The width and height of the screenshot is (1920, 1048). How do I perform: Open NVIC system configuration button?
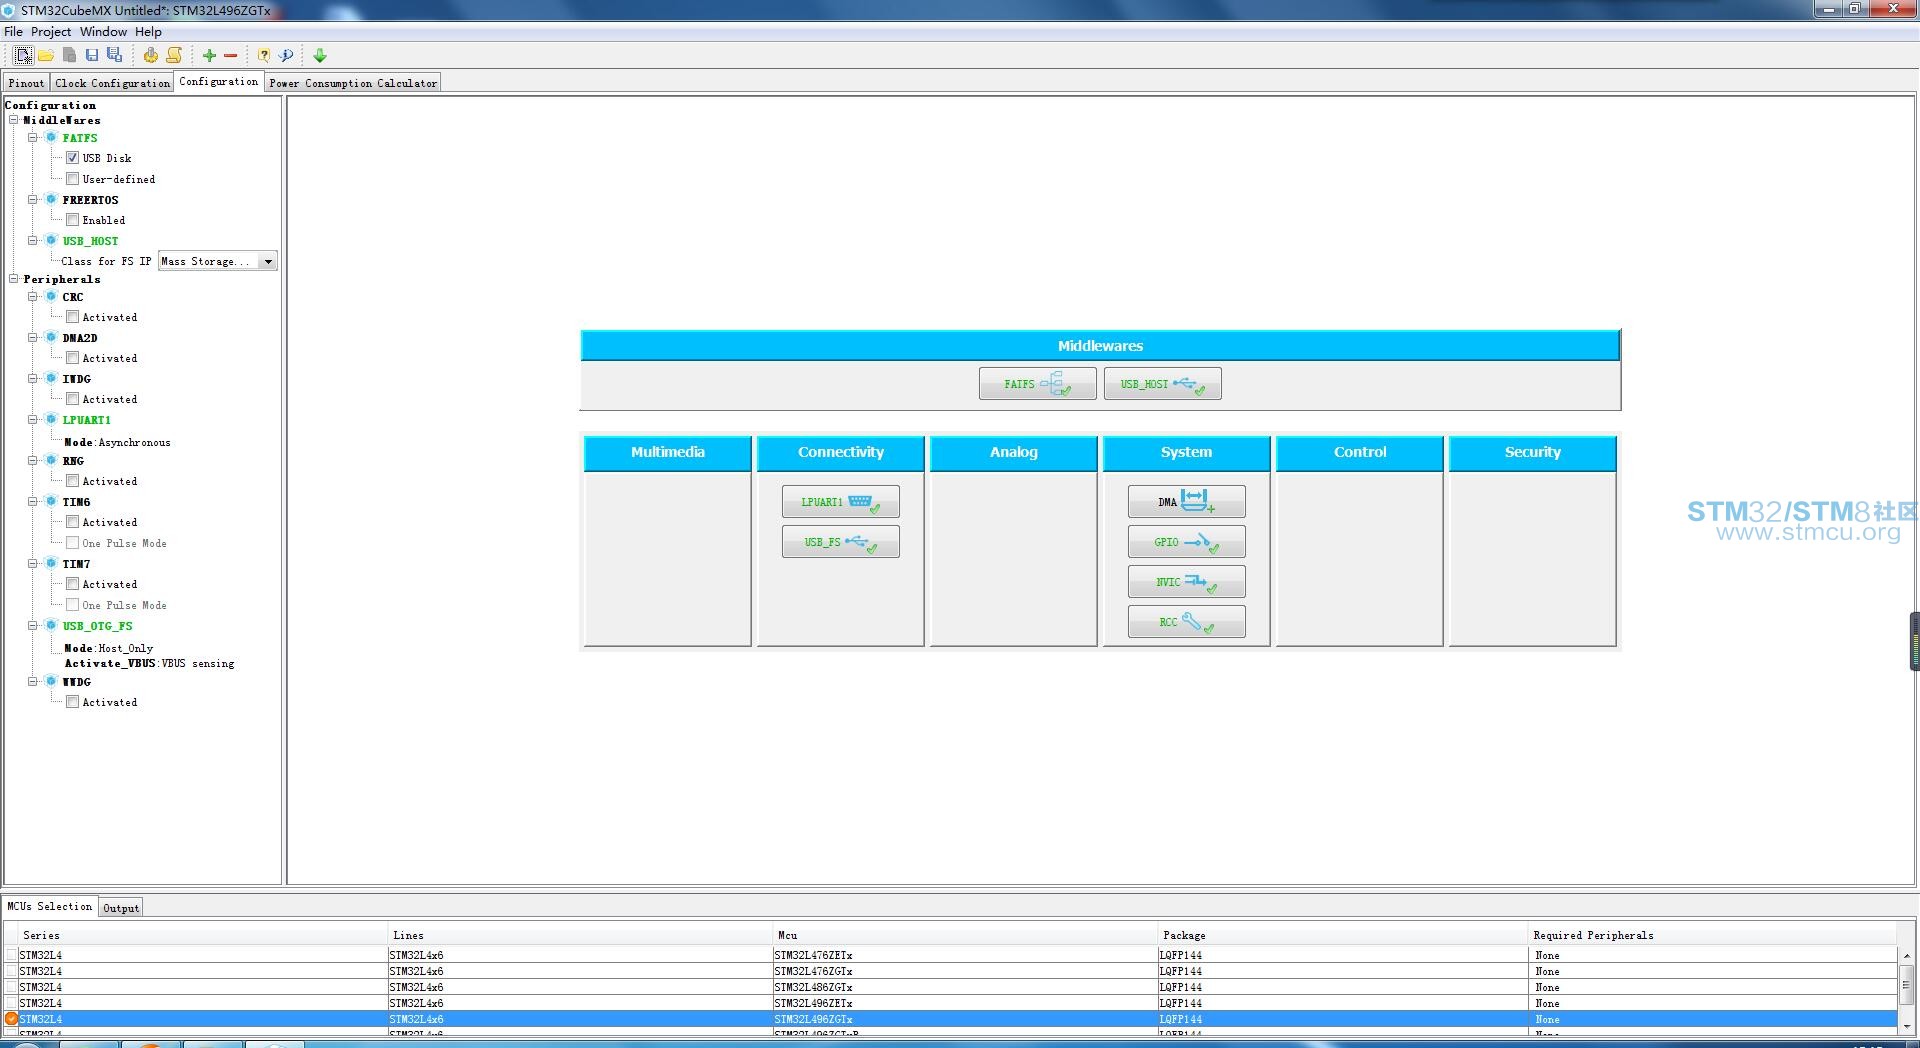[x=1186, y=582]
